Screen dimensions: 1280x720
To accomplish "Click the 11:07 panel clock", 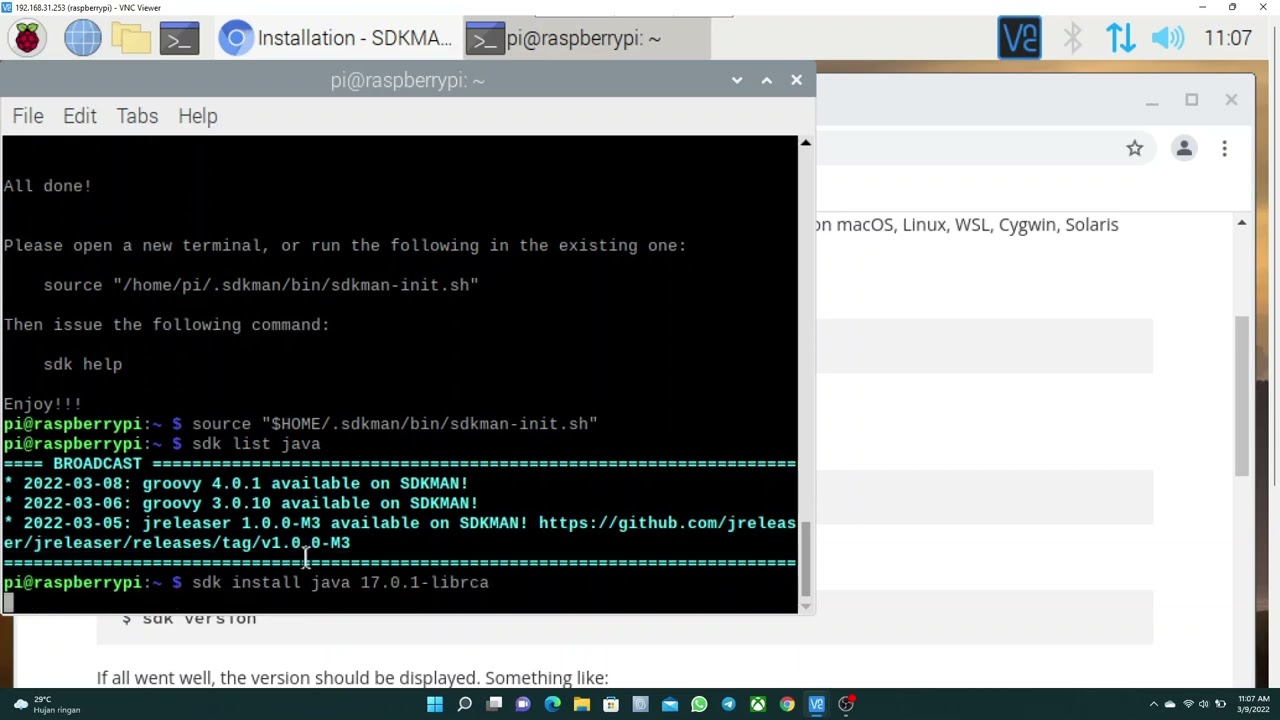I will coord(1228,38).
